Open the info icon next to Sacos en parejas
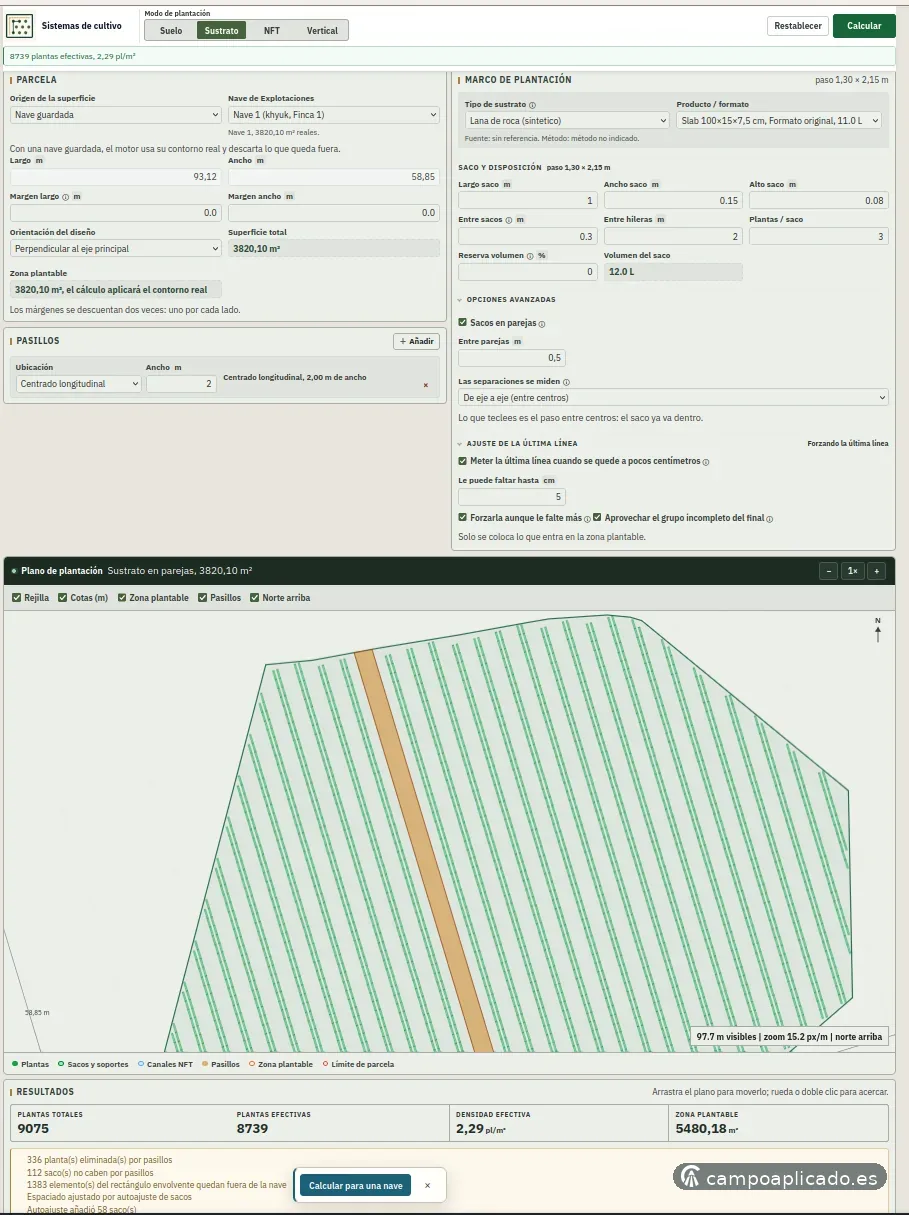The image size is (909, 1215). 542,324
